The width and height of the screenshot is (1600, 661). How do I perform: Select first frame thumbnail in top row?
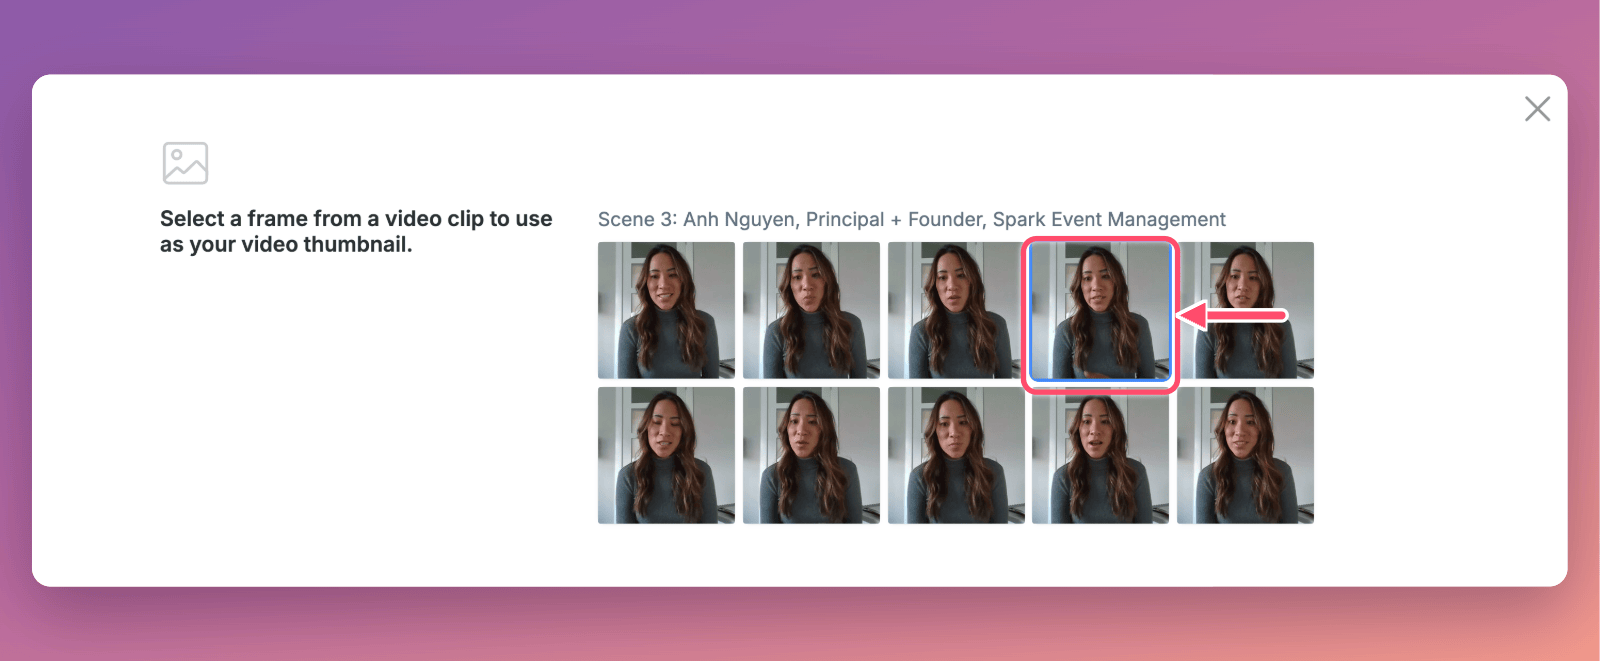(x=666, y=310)
